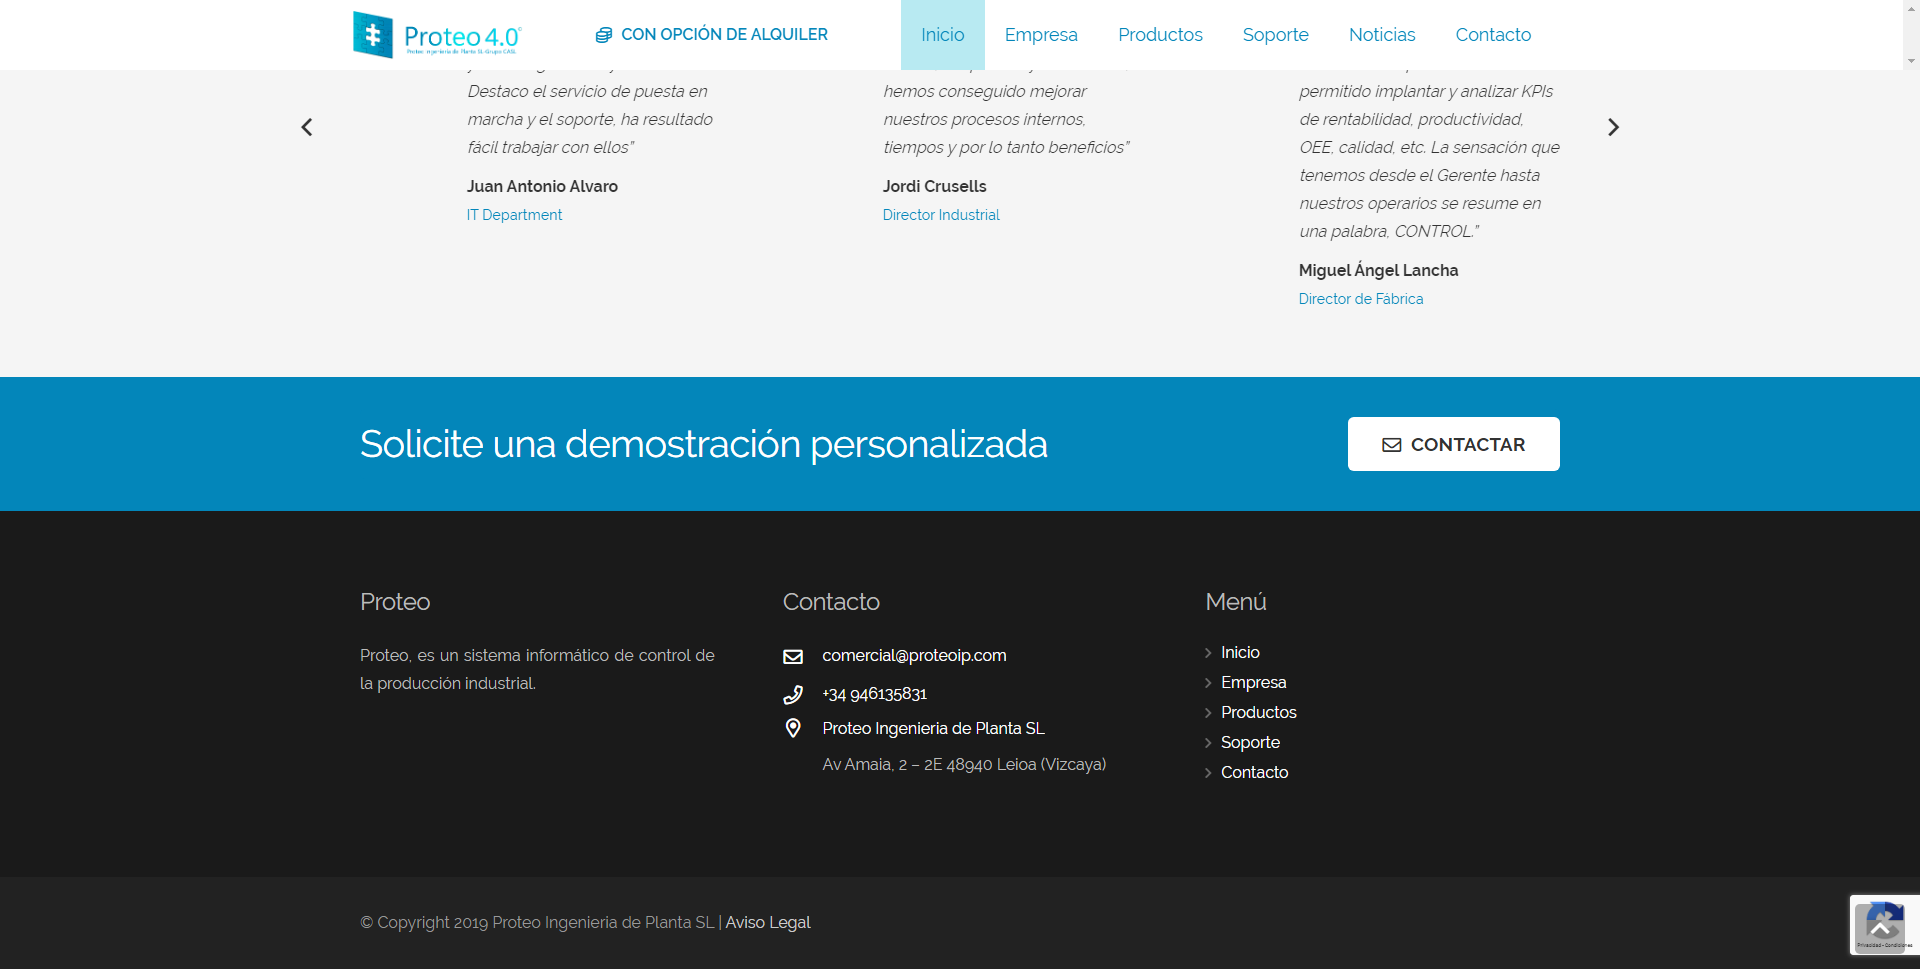1920x969 pixels.
Task: Click the coins icon beside alquiler text
Action: (603, 35)
